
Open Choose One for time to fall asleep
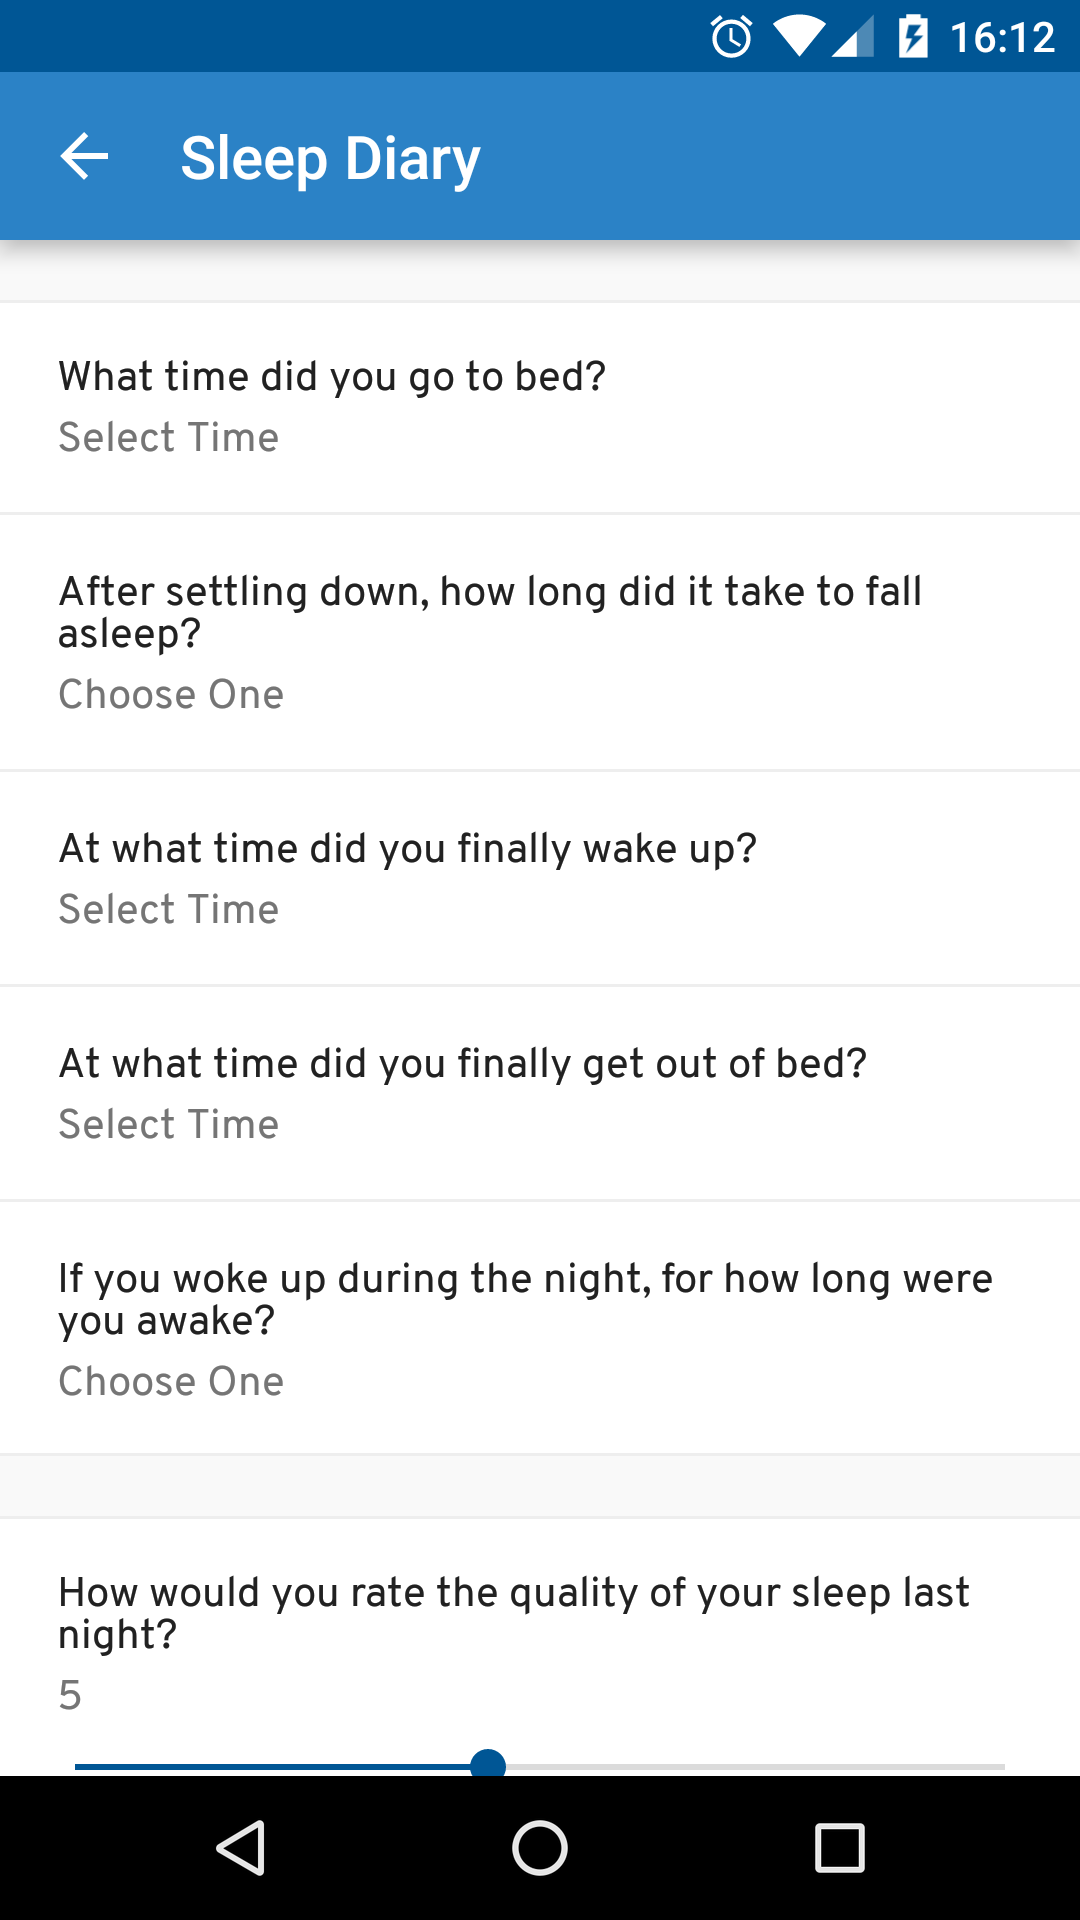(171, 695)
